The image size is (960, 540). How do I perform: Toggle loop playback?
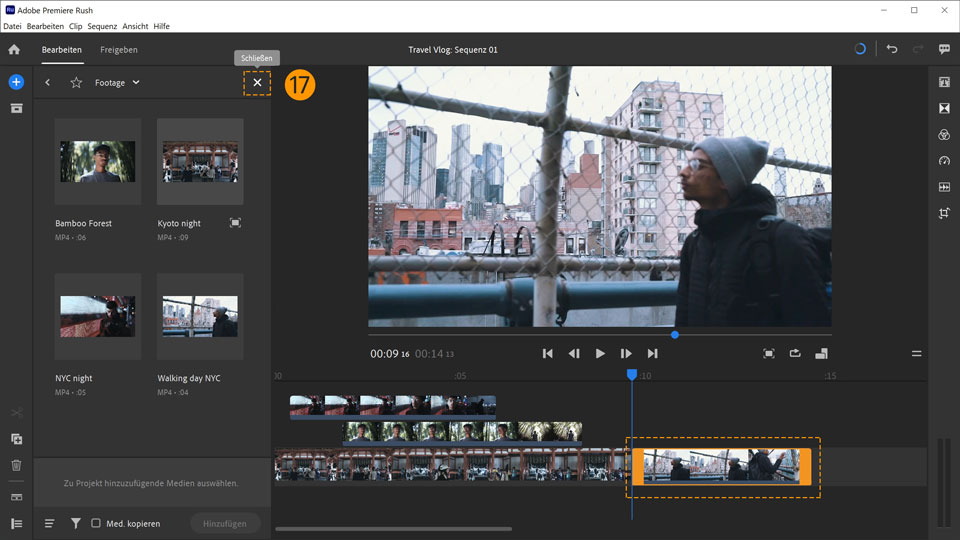click(795, 353)
